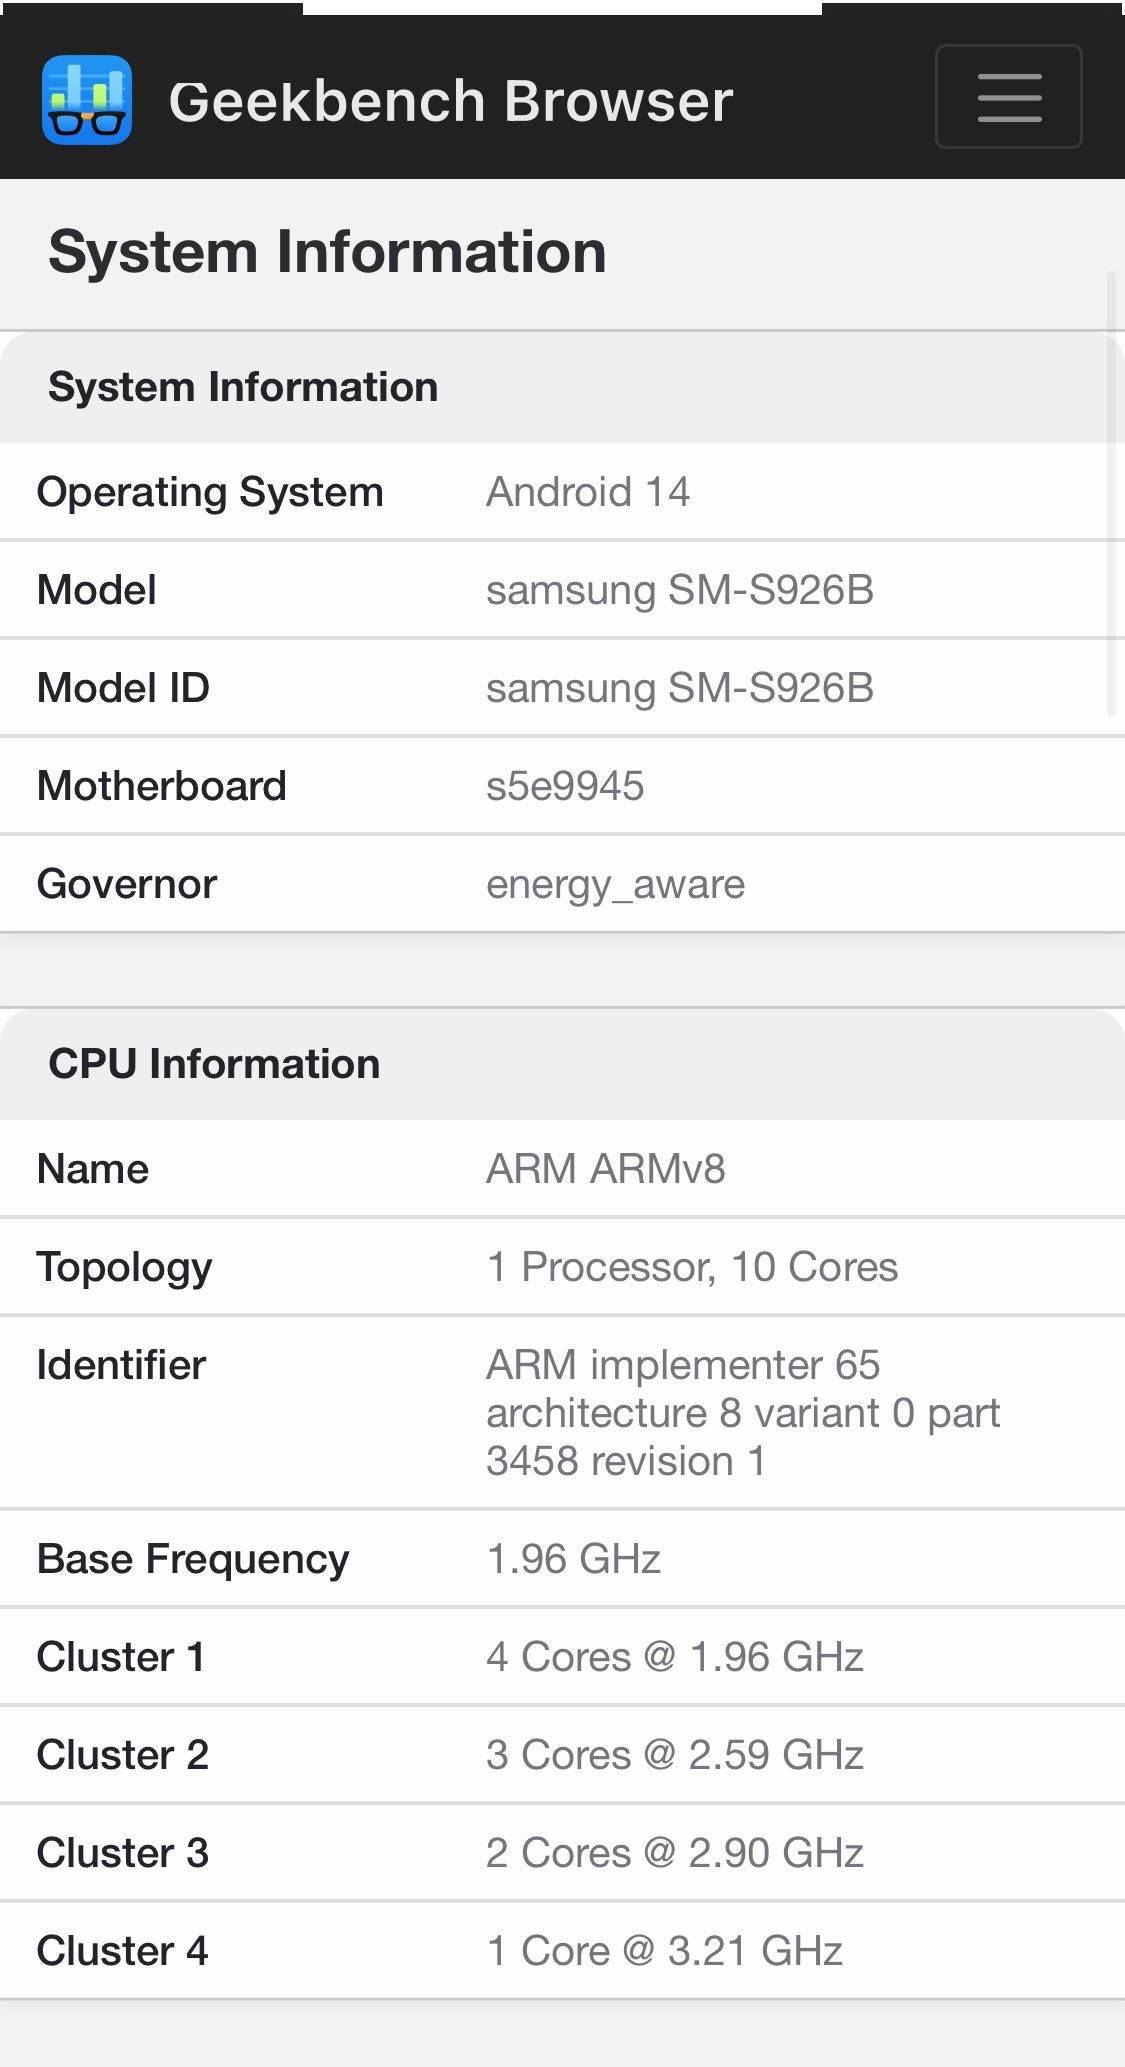This screenshot has height=2067, width=1125.
Task: Click the Geekbench glasses logo icon
Action: pyautogui.click(x=87, y=100)
